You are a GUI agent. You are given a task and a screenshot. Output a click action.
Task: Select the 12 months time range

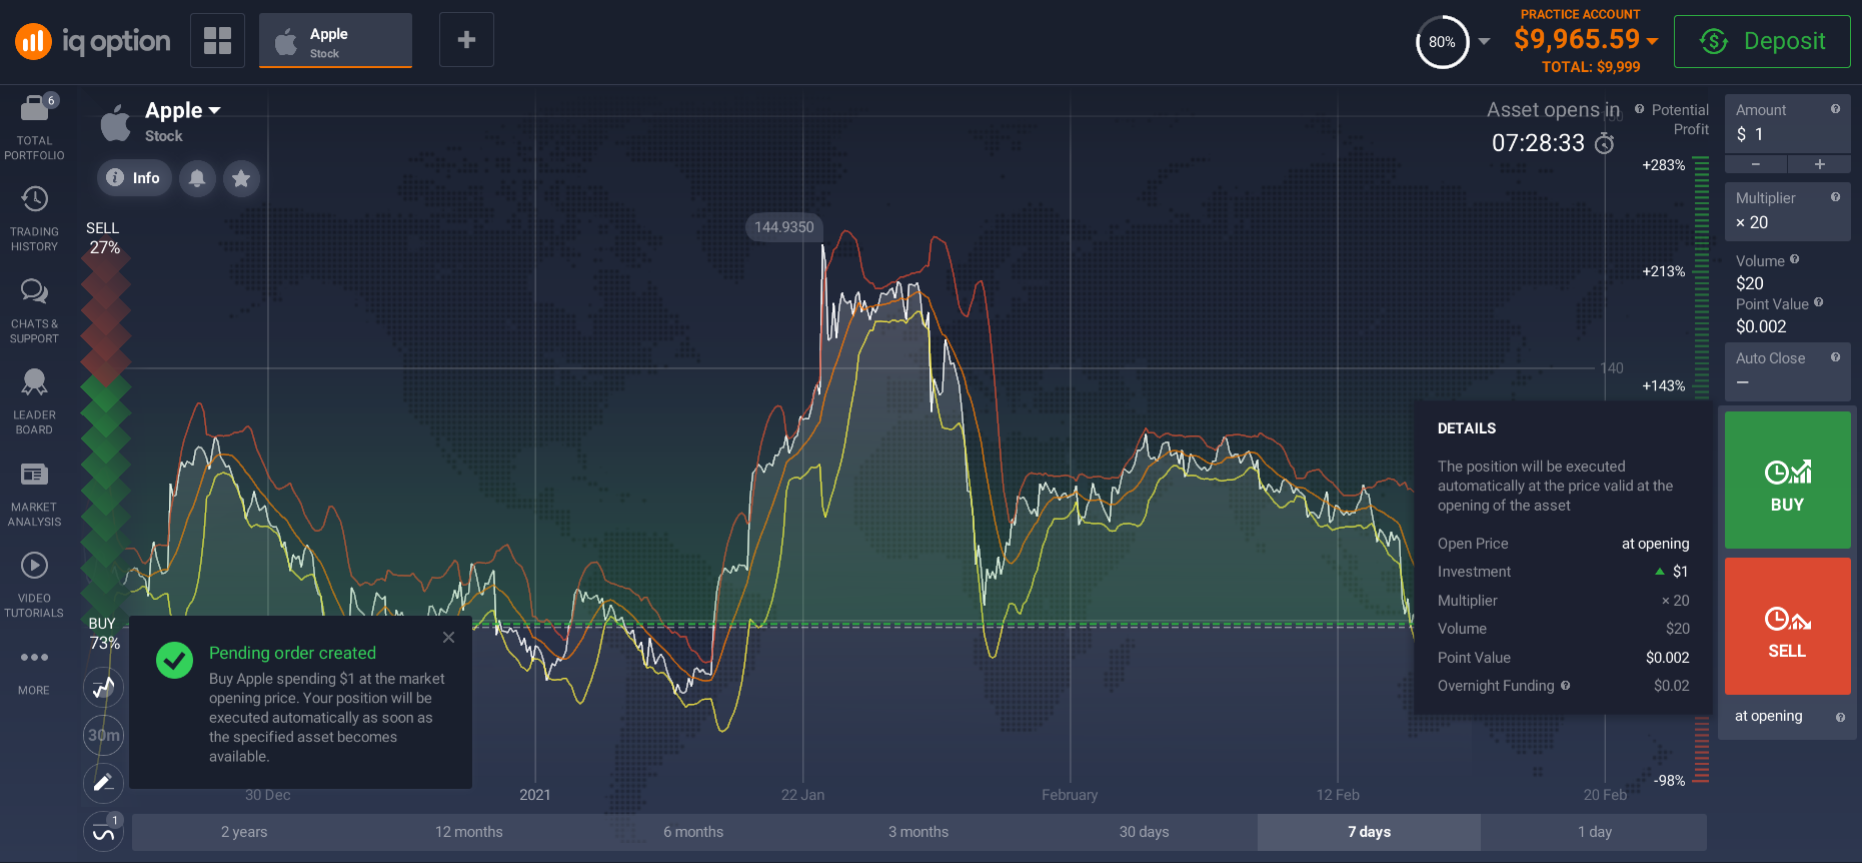coord(469,832)
